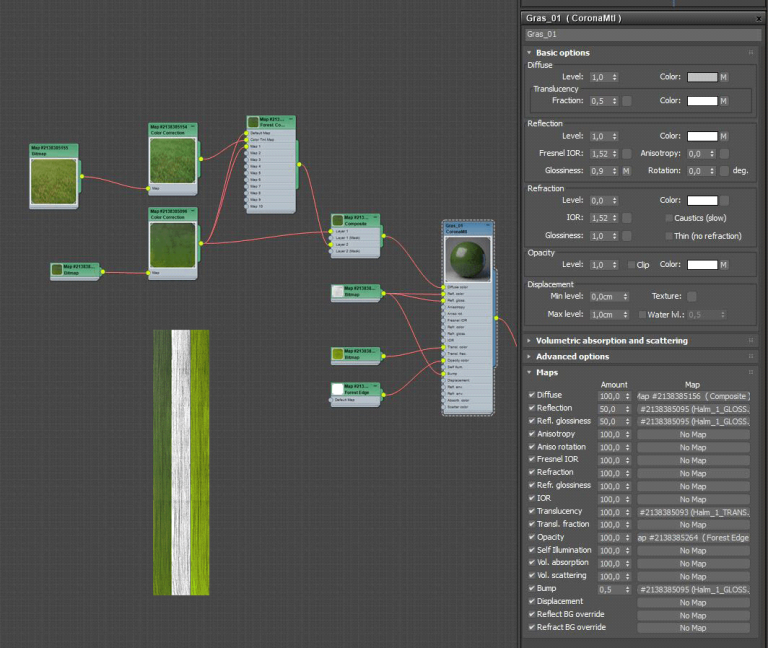
Task: Click the large grass Bitmap node at far left
Action: click(x=54, y=180)
